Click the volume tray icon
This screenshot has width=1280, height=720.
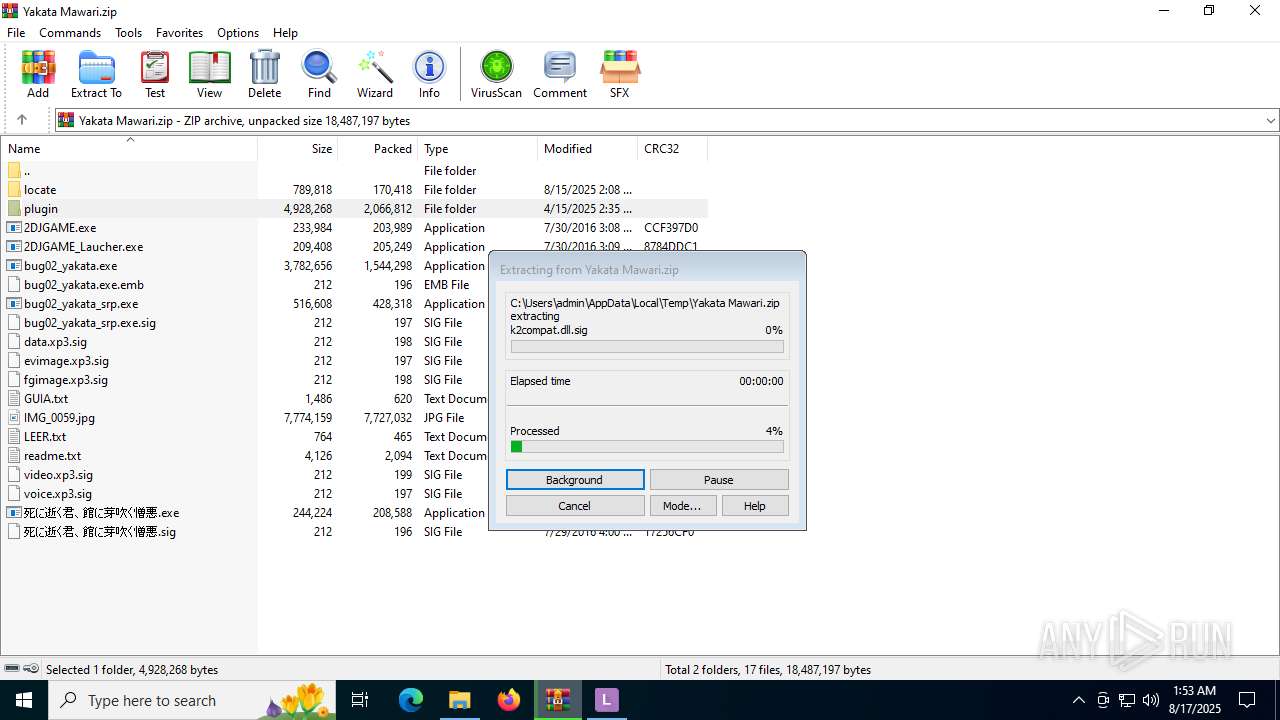point(1151,700)
